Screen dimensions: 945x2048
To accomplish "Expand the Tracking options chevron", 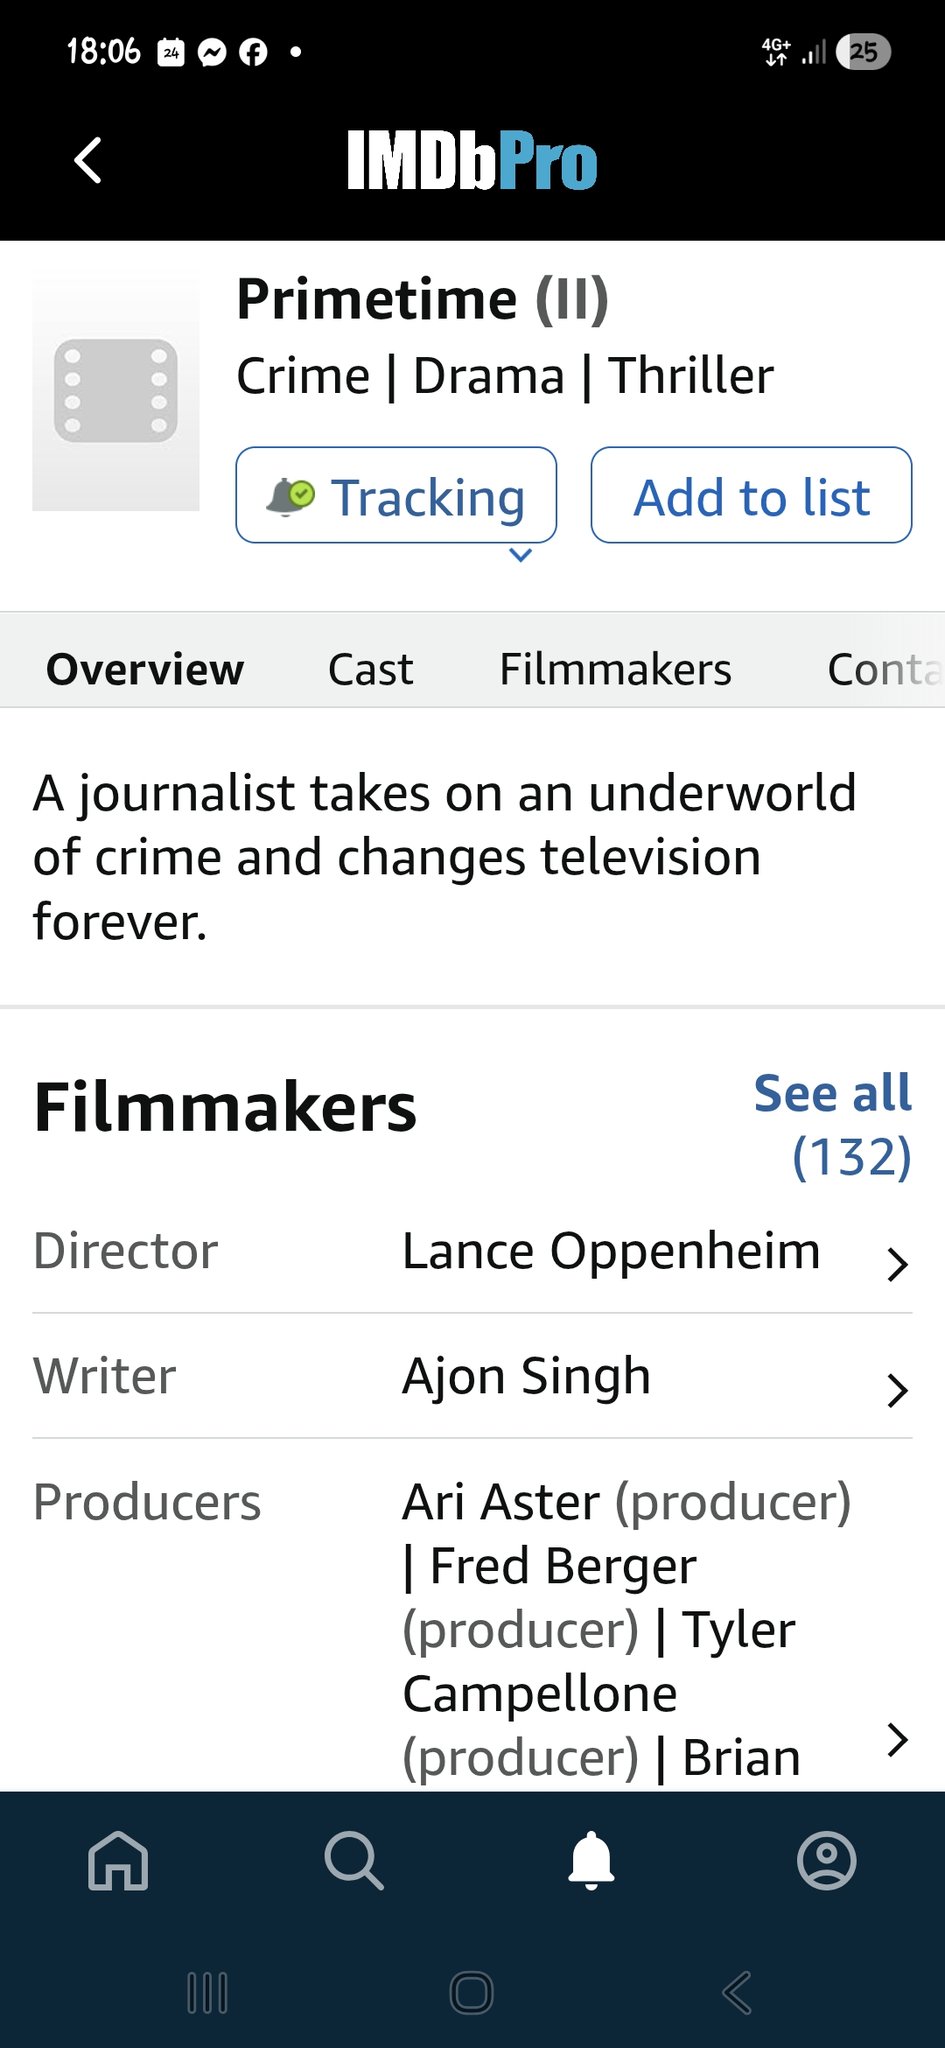I will click(x=520, y=555).
